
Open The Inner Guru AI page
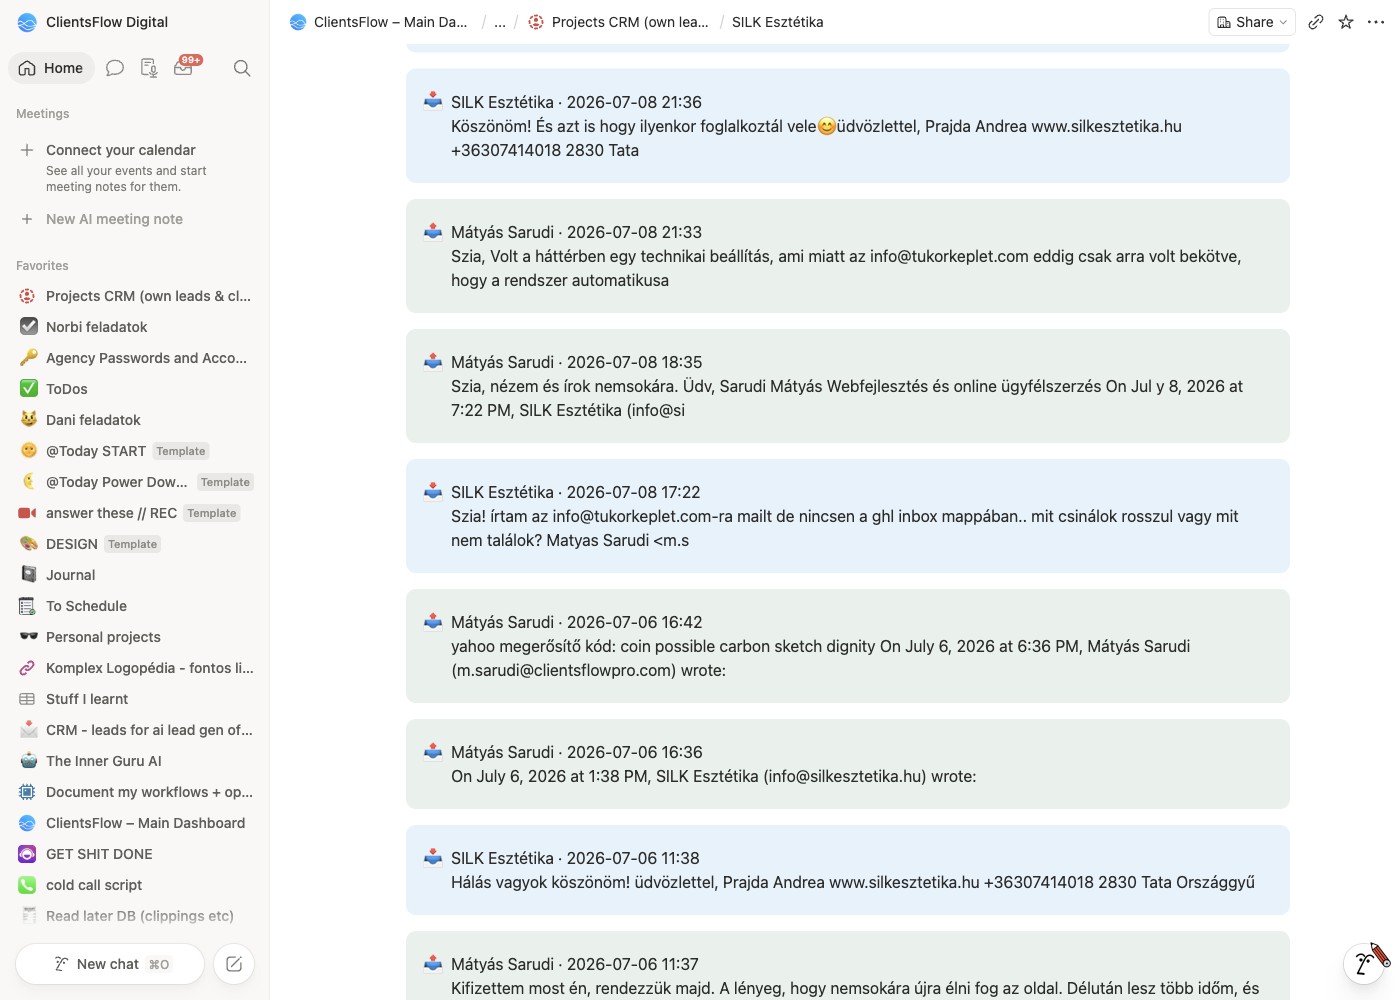tap(136, 761)
